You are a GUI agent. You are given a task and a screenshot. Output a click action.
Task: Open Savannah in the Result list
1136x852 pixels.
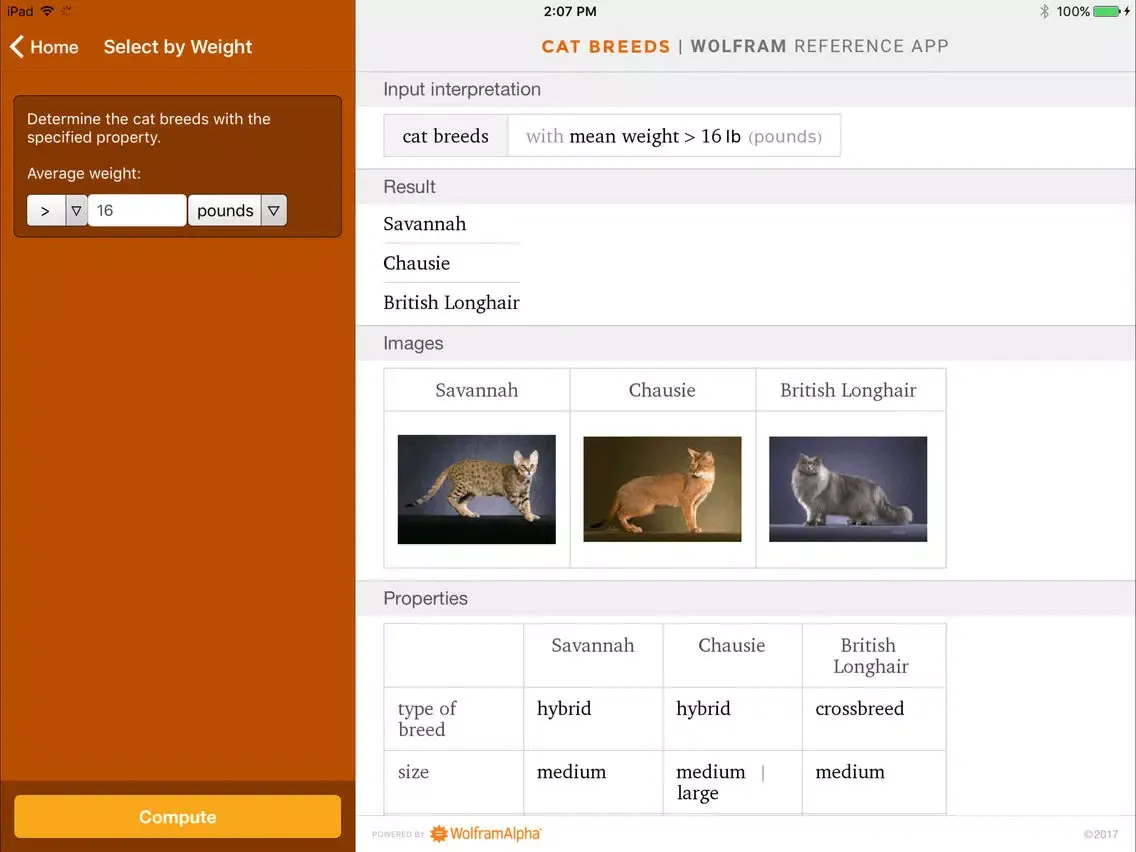pos(425,224)
